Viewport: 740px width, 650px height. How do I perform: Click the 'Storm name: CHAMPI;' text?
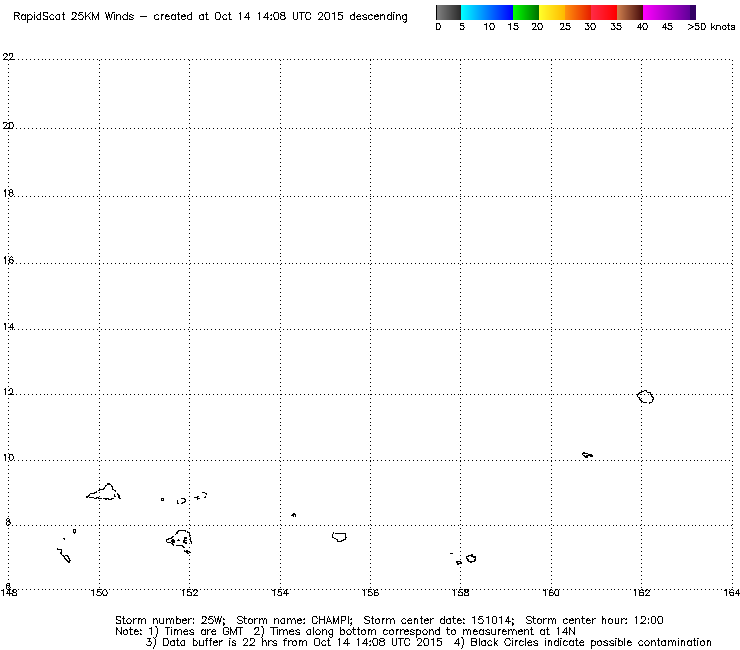(294, 620)
